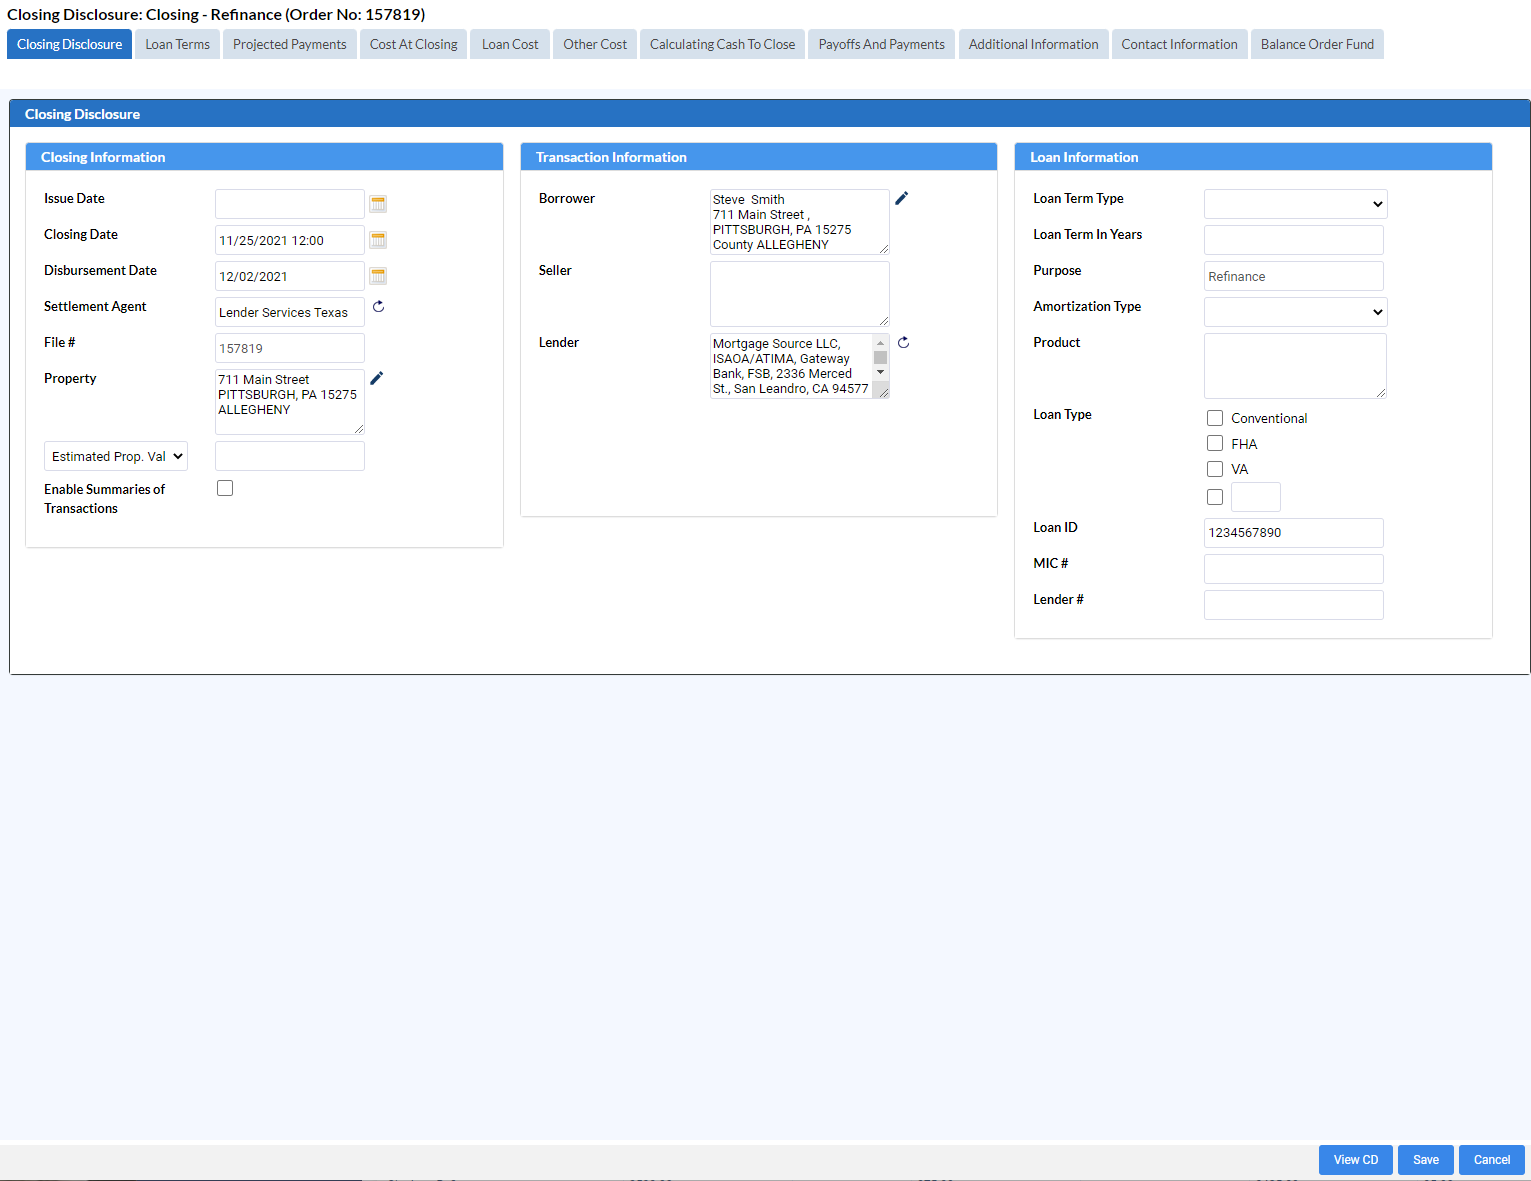The width and height of the screenshot is (1531, 1181).
Task: Click the File # field
Action: tap(290, 348)
